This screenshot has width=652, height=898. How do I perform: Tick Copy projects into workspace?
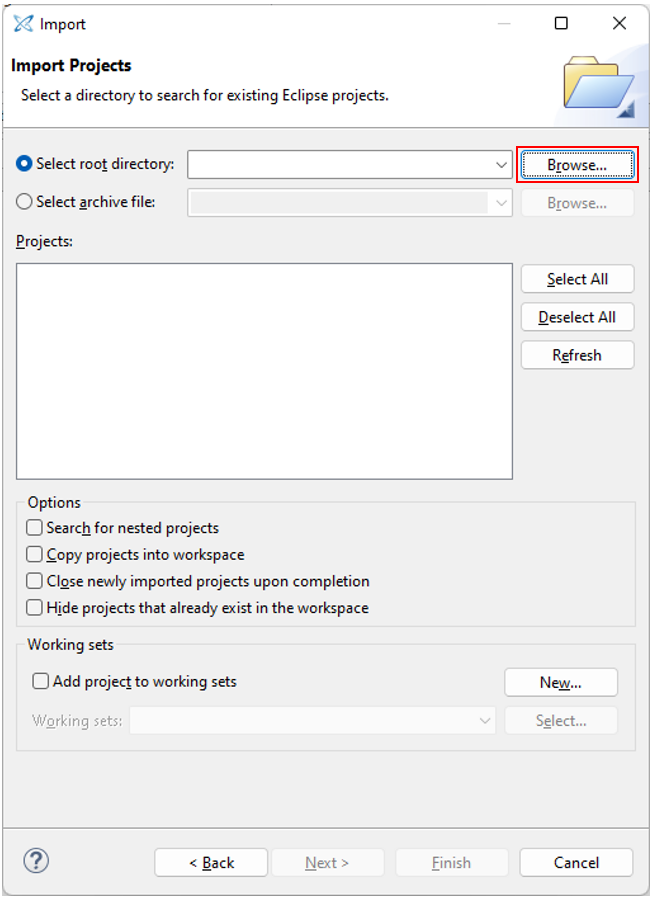coord(35,554)
